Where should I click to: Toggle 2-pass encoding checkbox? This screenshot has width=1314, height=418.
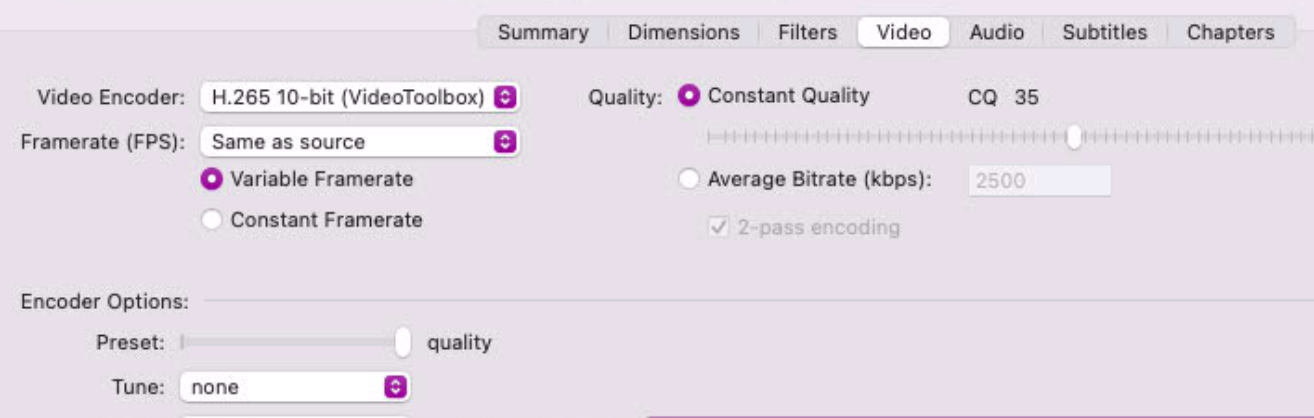click(x=718, y=228)
